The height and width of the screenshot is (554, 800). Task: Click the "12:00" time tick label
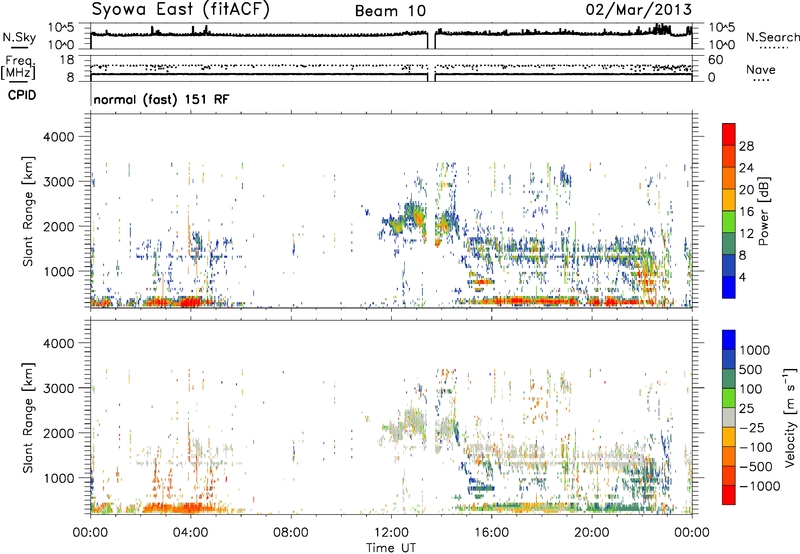pos(391,533)
